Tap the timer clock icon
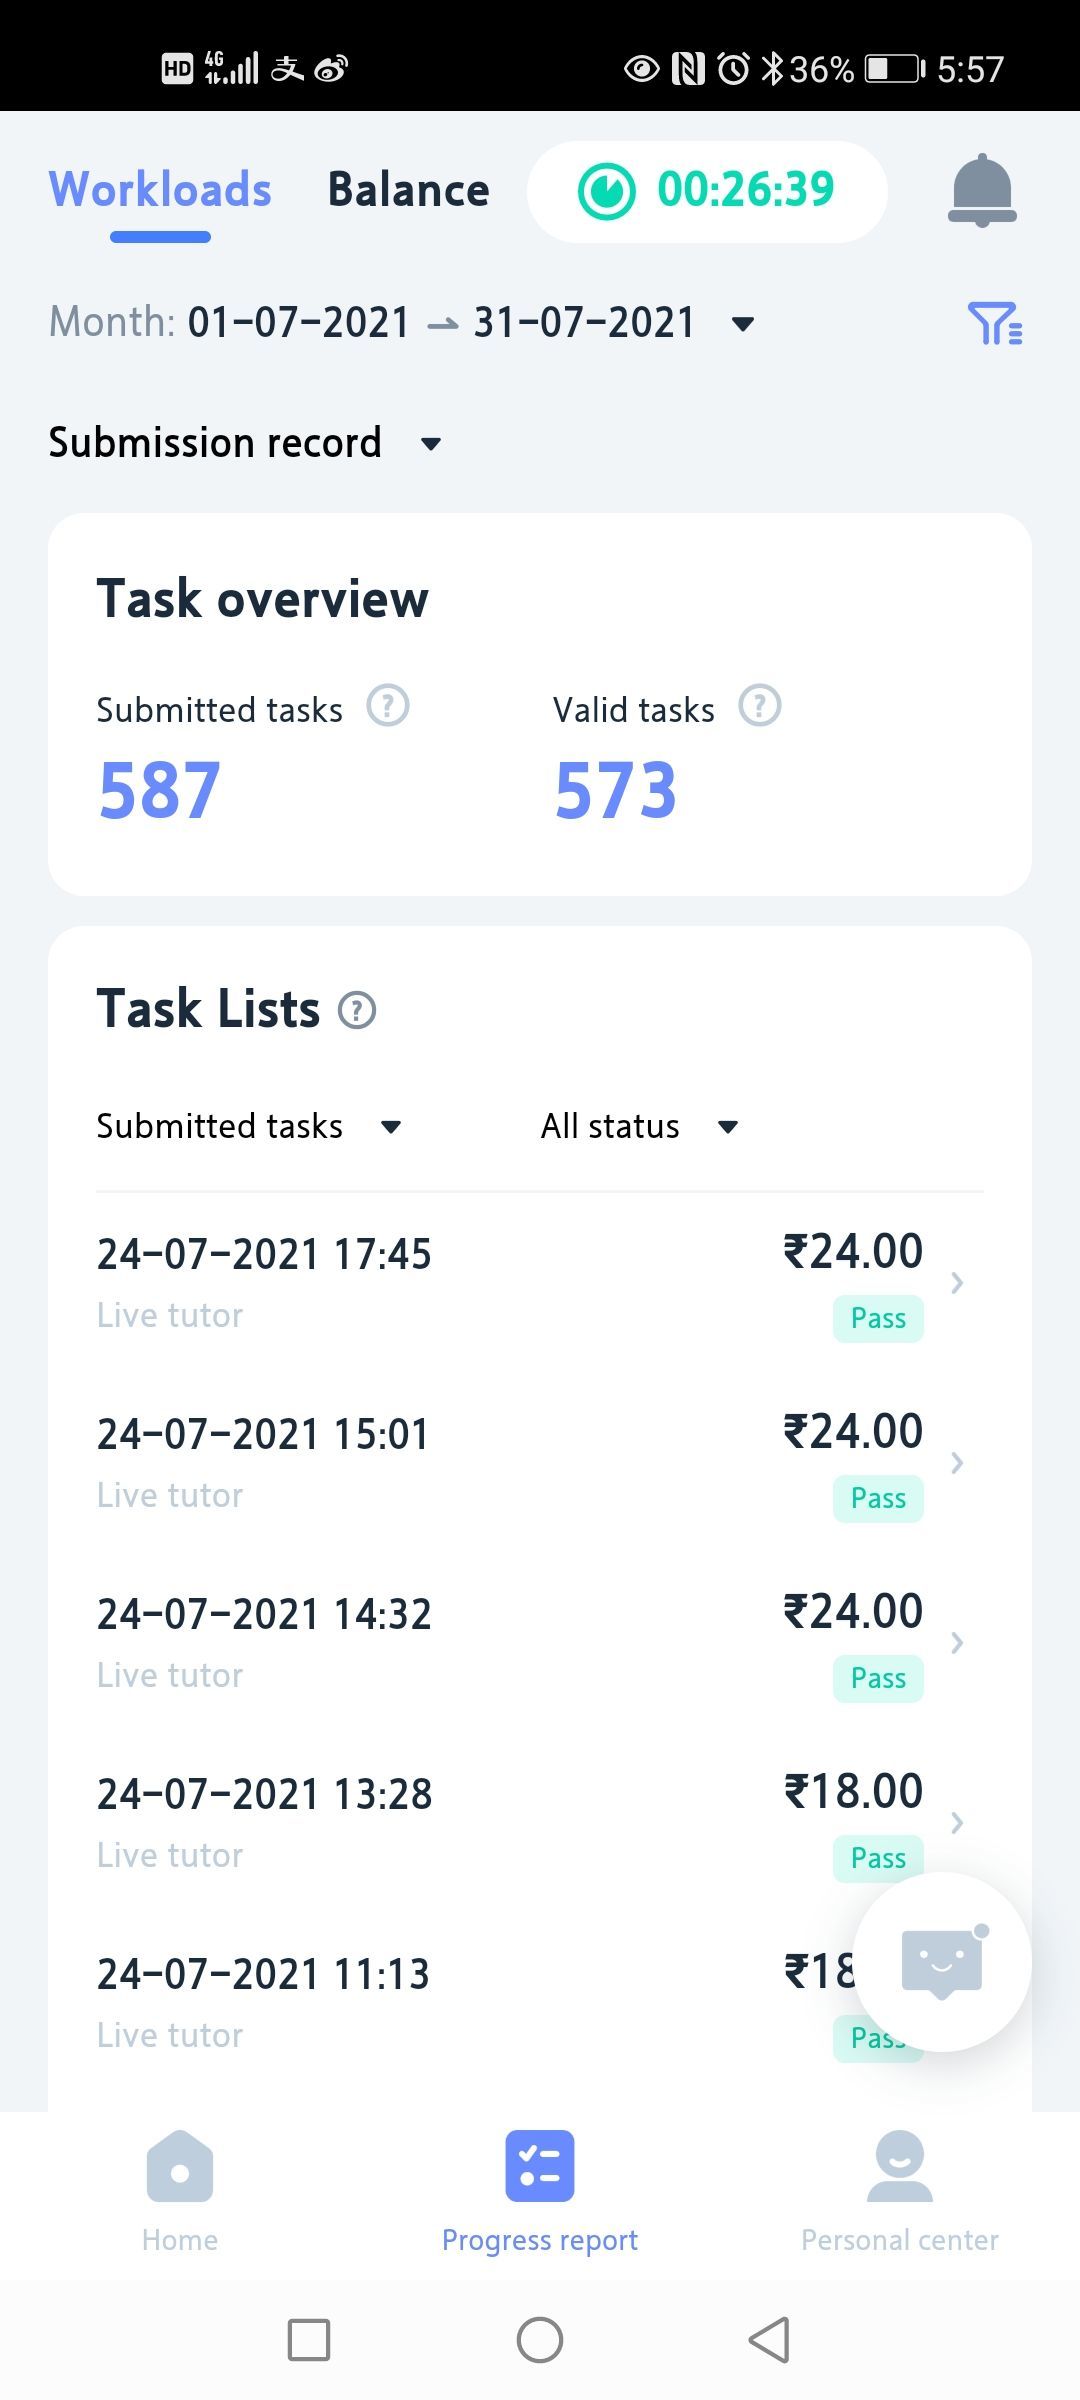The width and height of the screenshot is (1080, 2400). point(606,191)
